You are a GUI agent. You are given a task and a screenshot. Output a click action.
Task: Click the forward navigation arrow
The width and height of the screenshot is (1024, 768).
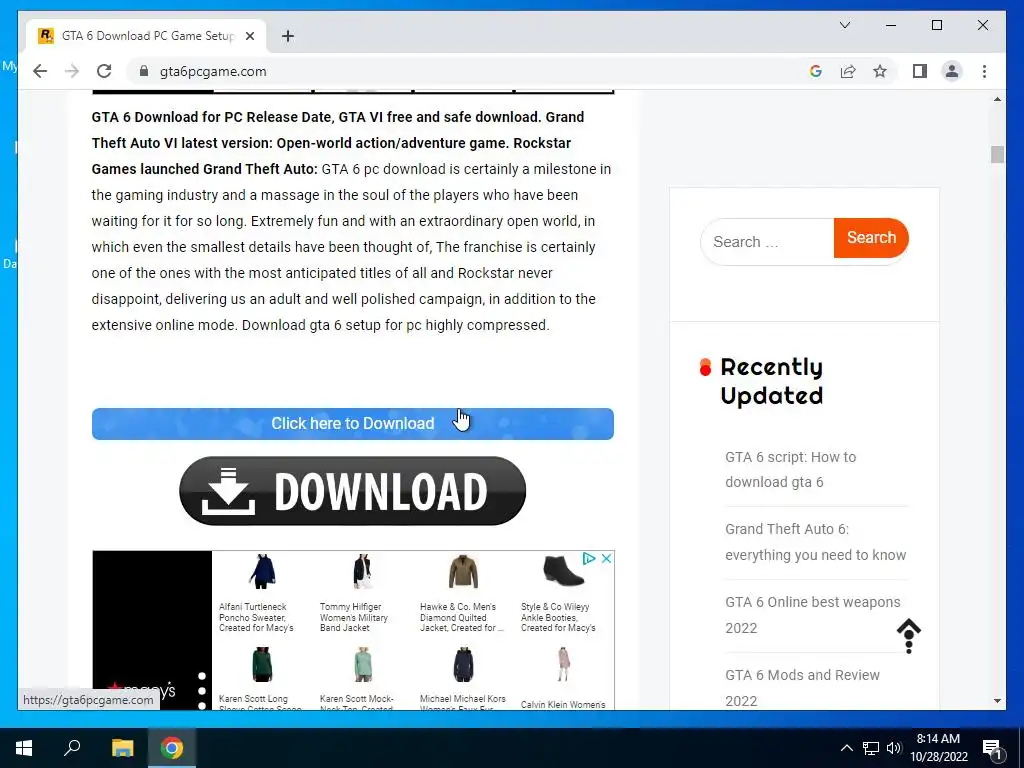[72, 71]
